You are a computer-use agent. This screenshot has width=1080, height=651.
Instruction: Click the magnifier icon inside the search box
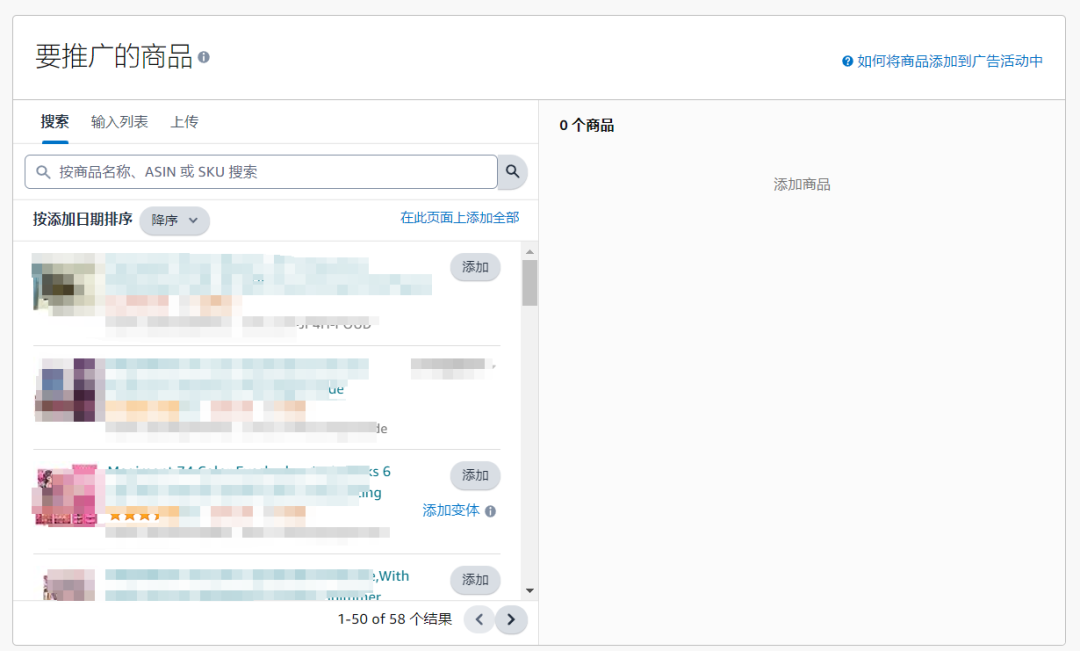tap(43, 171)
